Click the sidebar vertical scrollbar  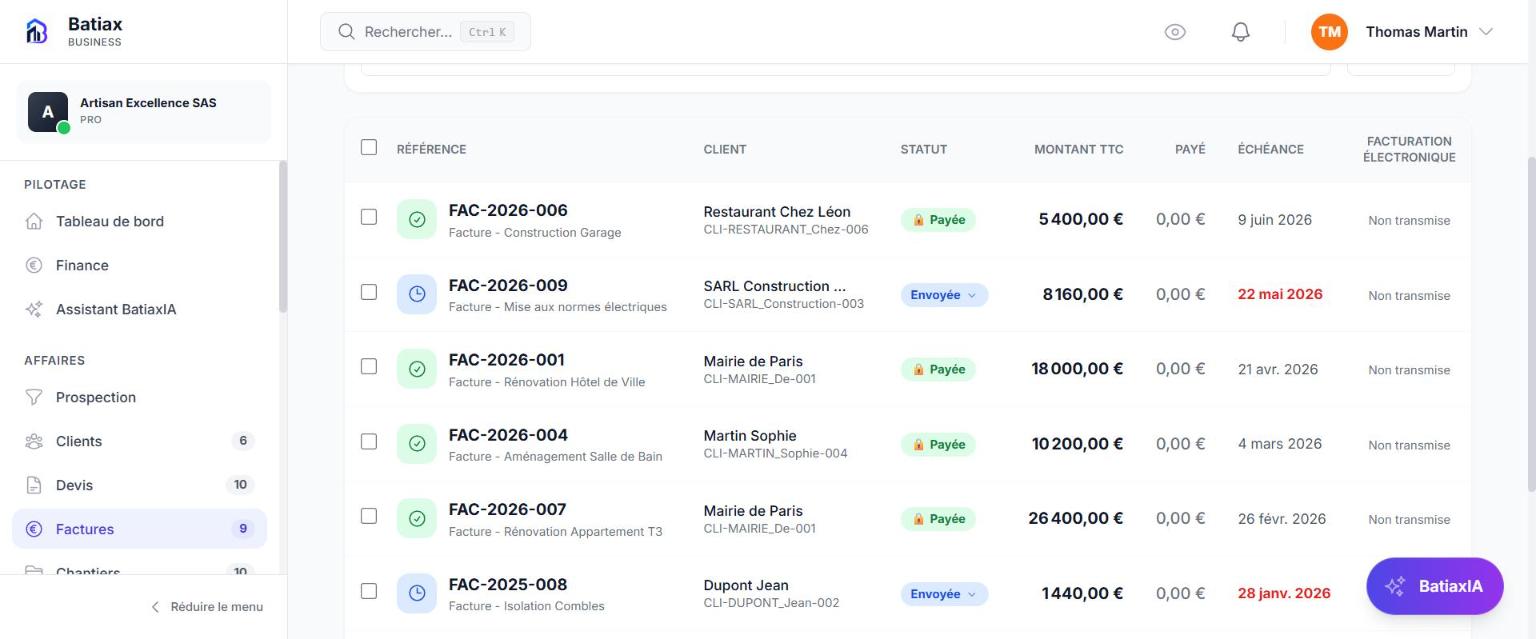pos(283,237)
